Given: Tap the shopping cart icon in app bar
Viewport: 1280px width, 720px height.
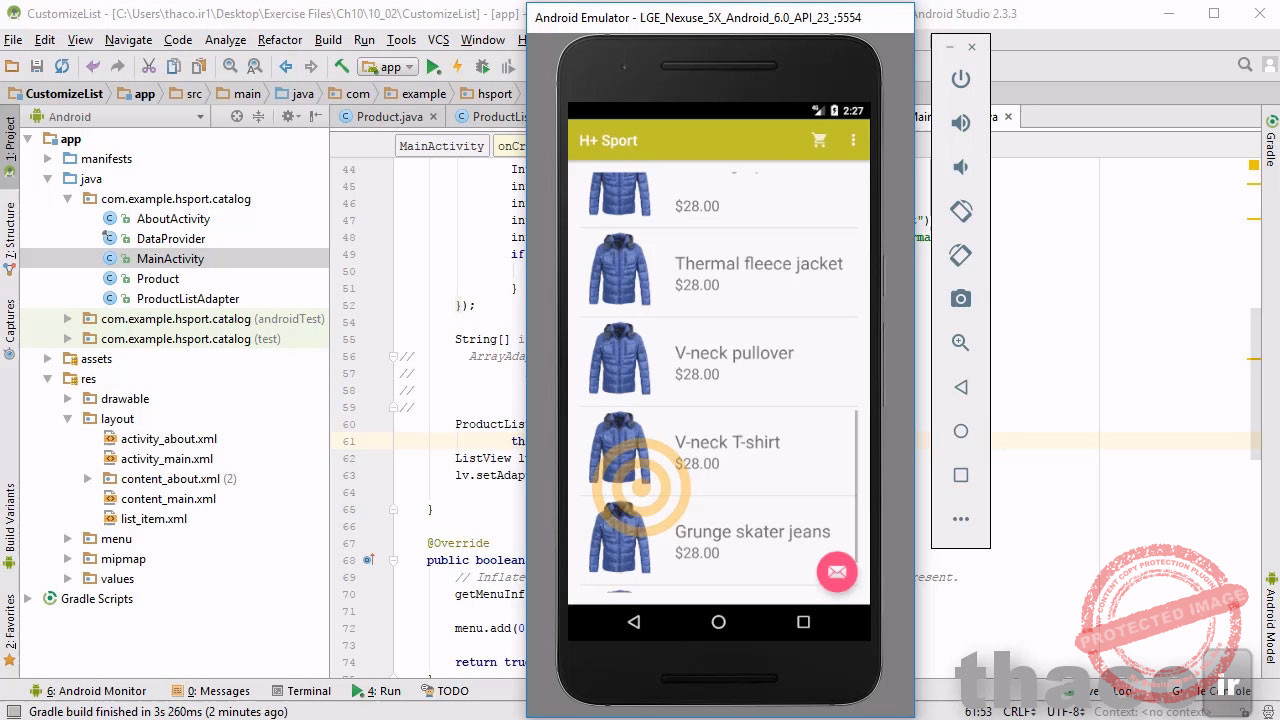Looking at the screenshot, I should 819,141.
